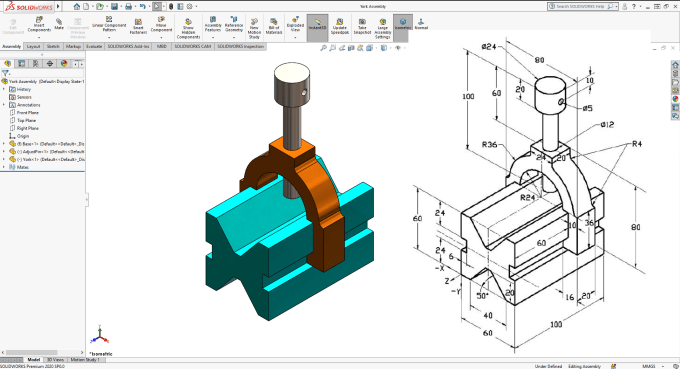Select Front Plane in feature tree
The image size is (680, 369).
pyautogui.click(x=28, y=113)
